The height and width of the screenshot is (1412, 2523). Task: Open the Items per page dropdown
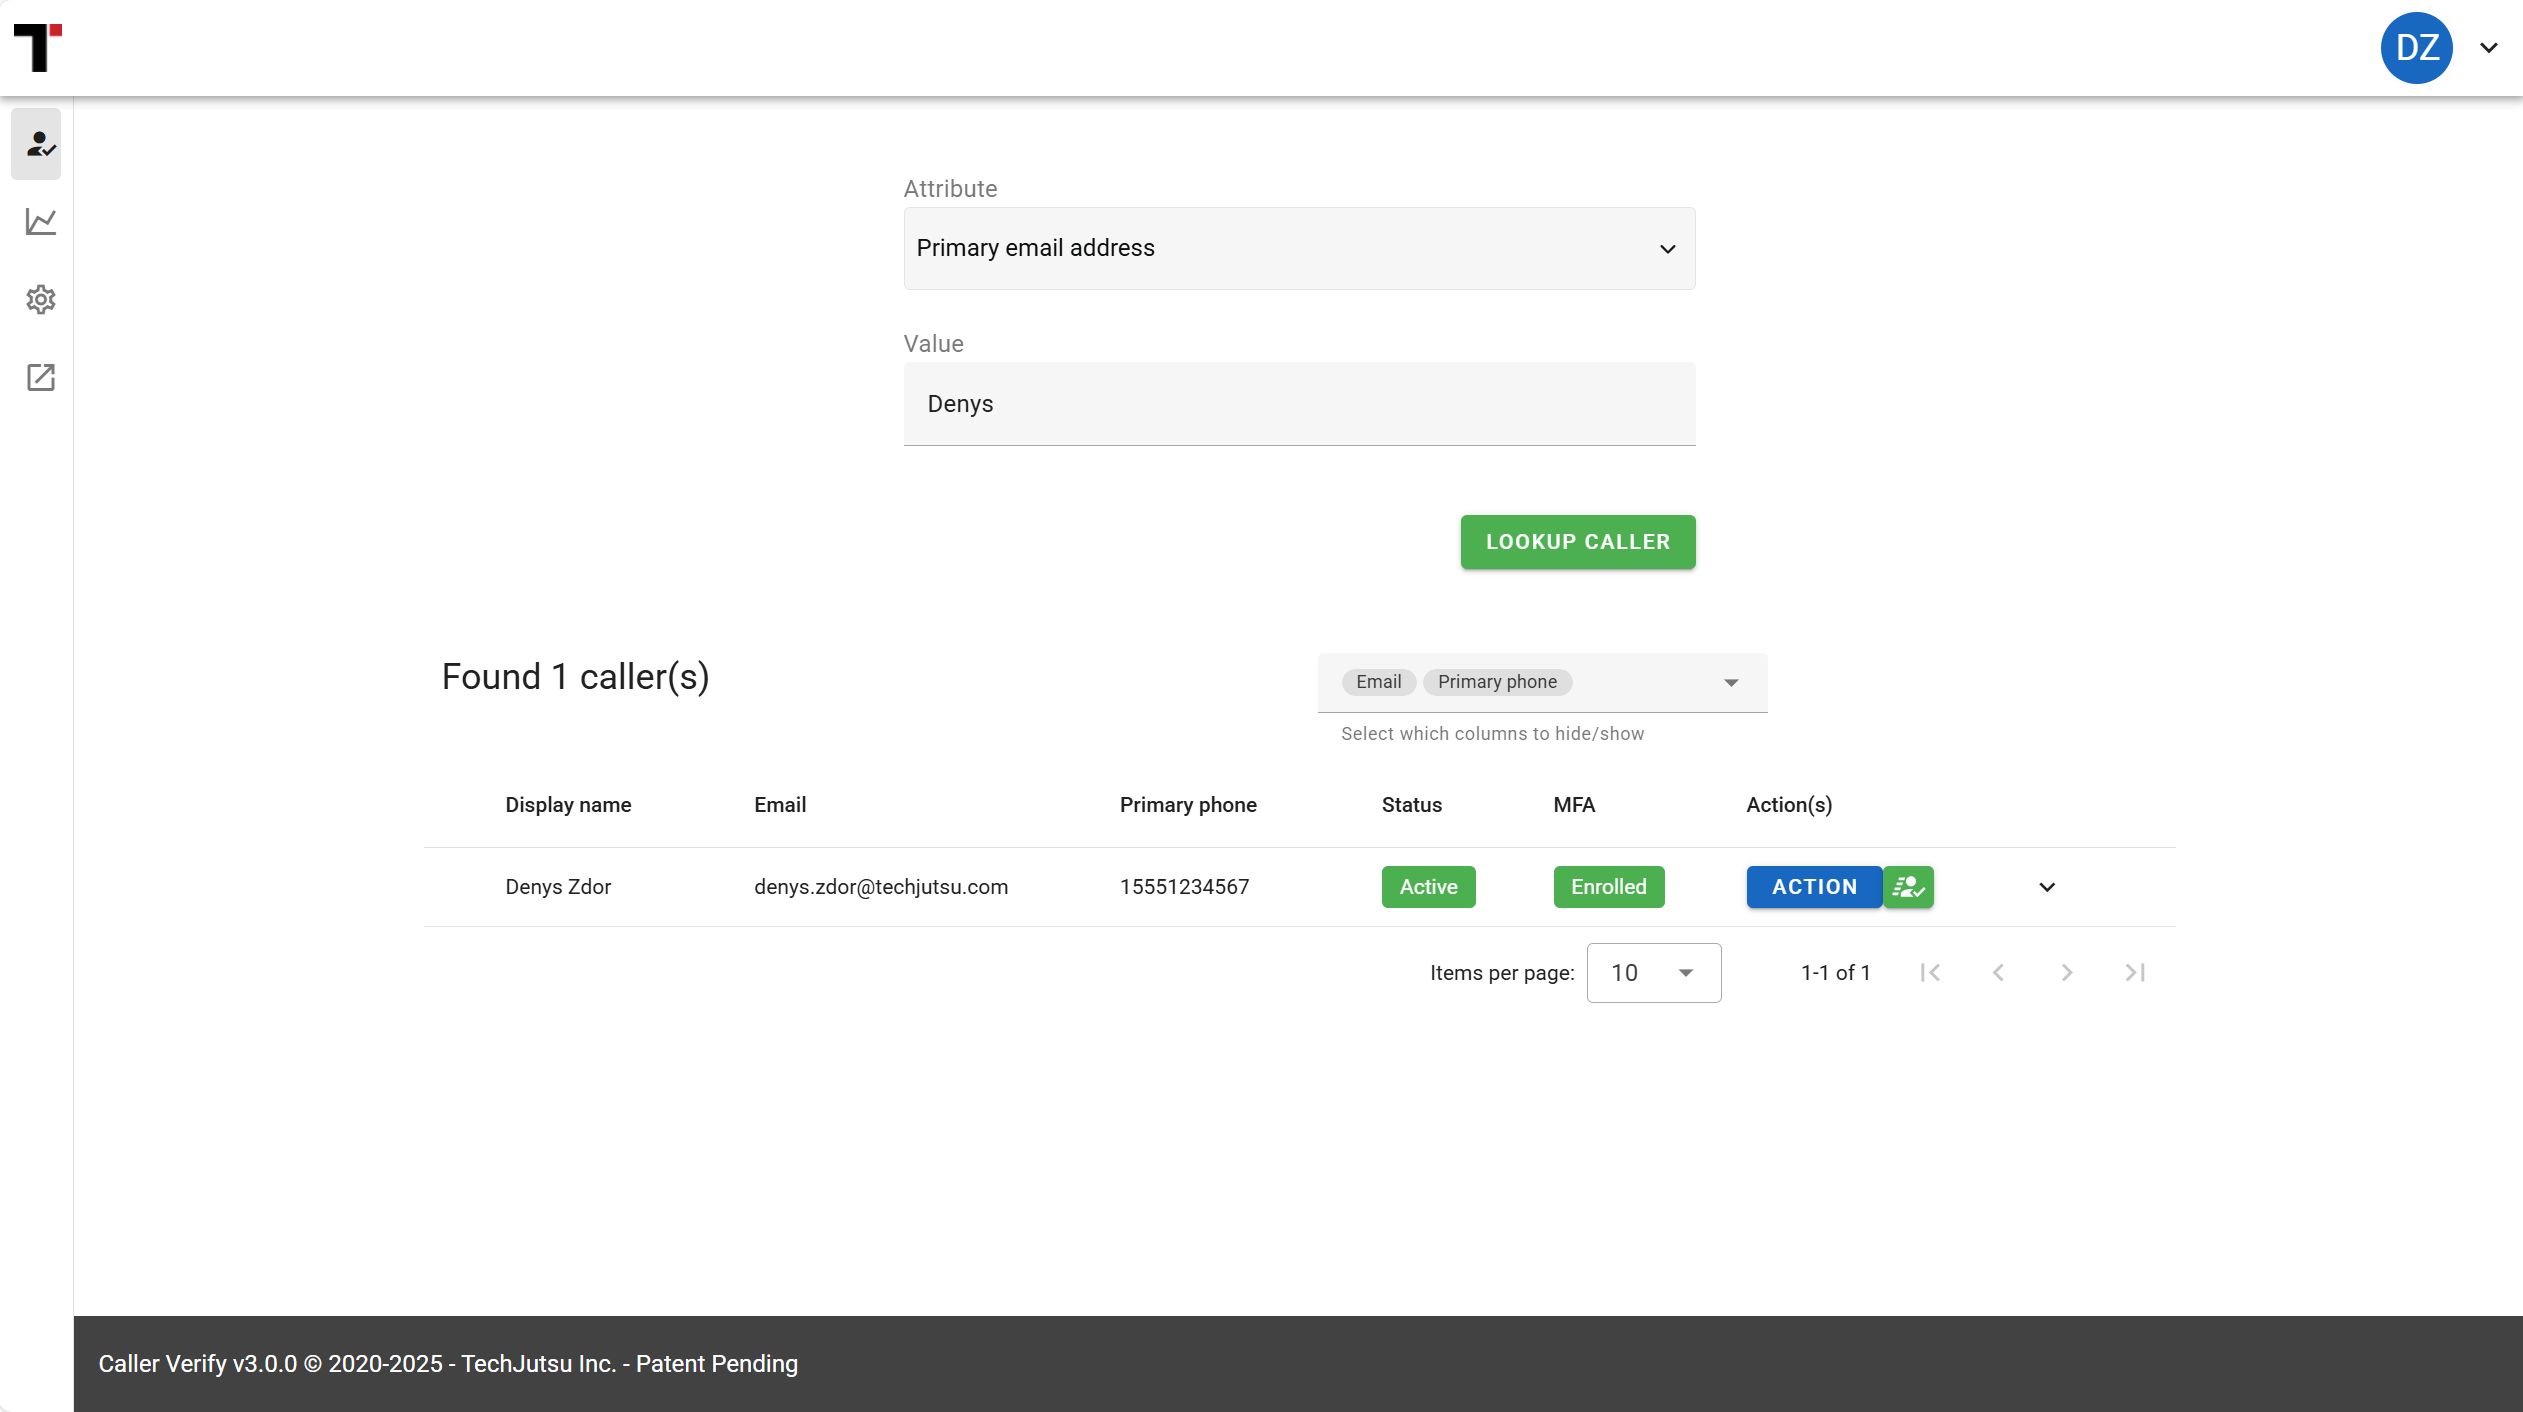click(1653, 973)
